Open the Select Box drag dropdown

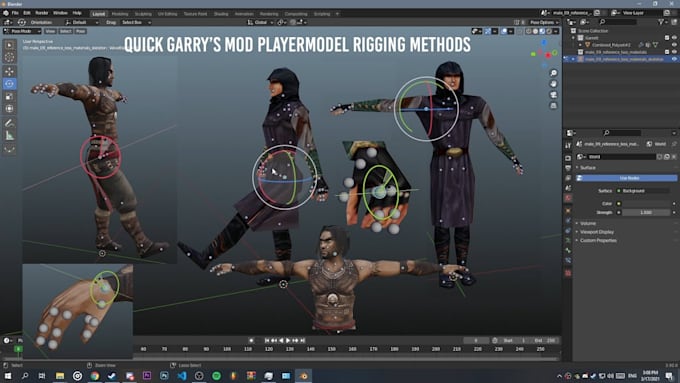point(136,22)
